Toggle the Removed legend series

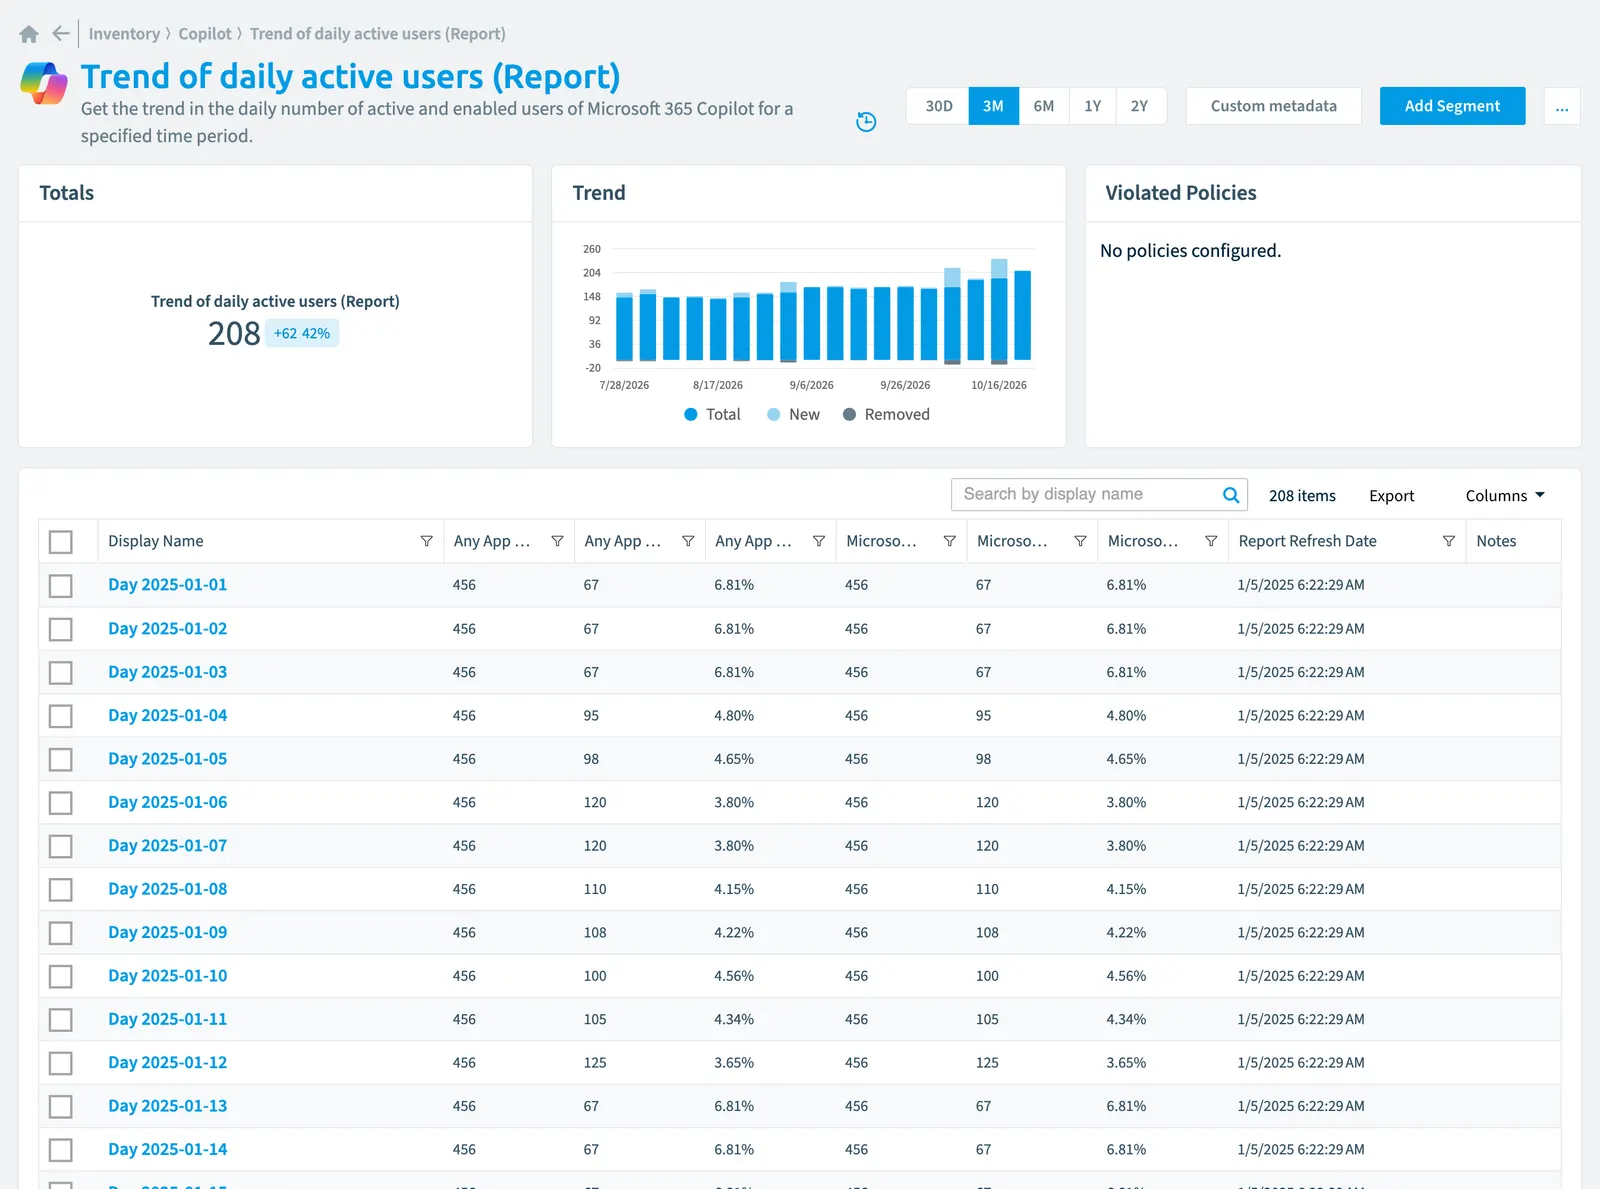click(886, 414)
